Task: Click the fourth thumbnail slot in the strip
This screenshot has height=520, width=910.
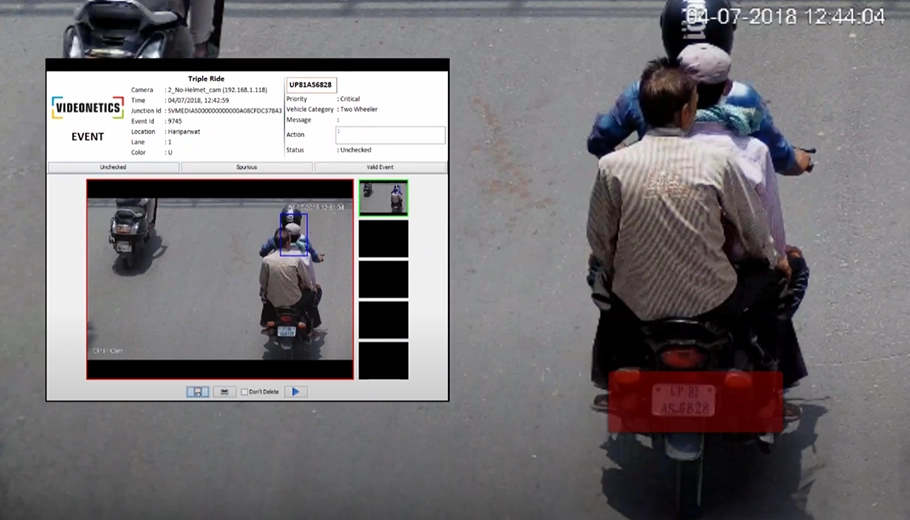Action: 383,320
